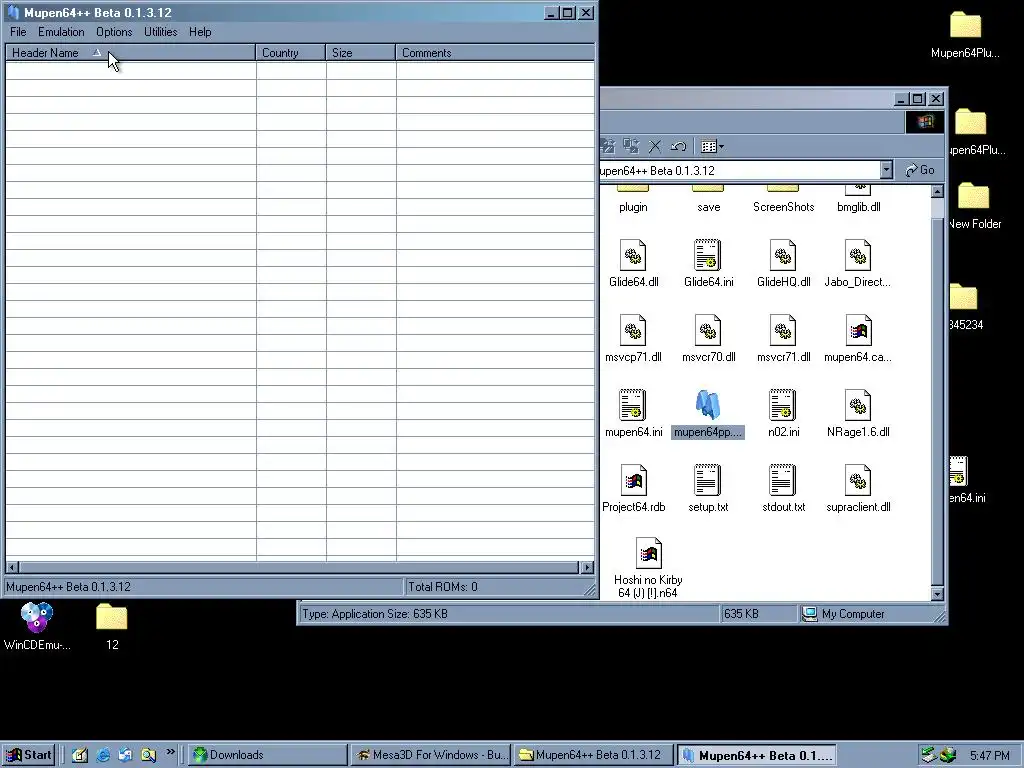Click into the explorer address field

coord(739,170)
